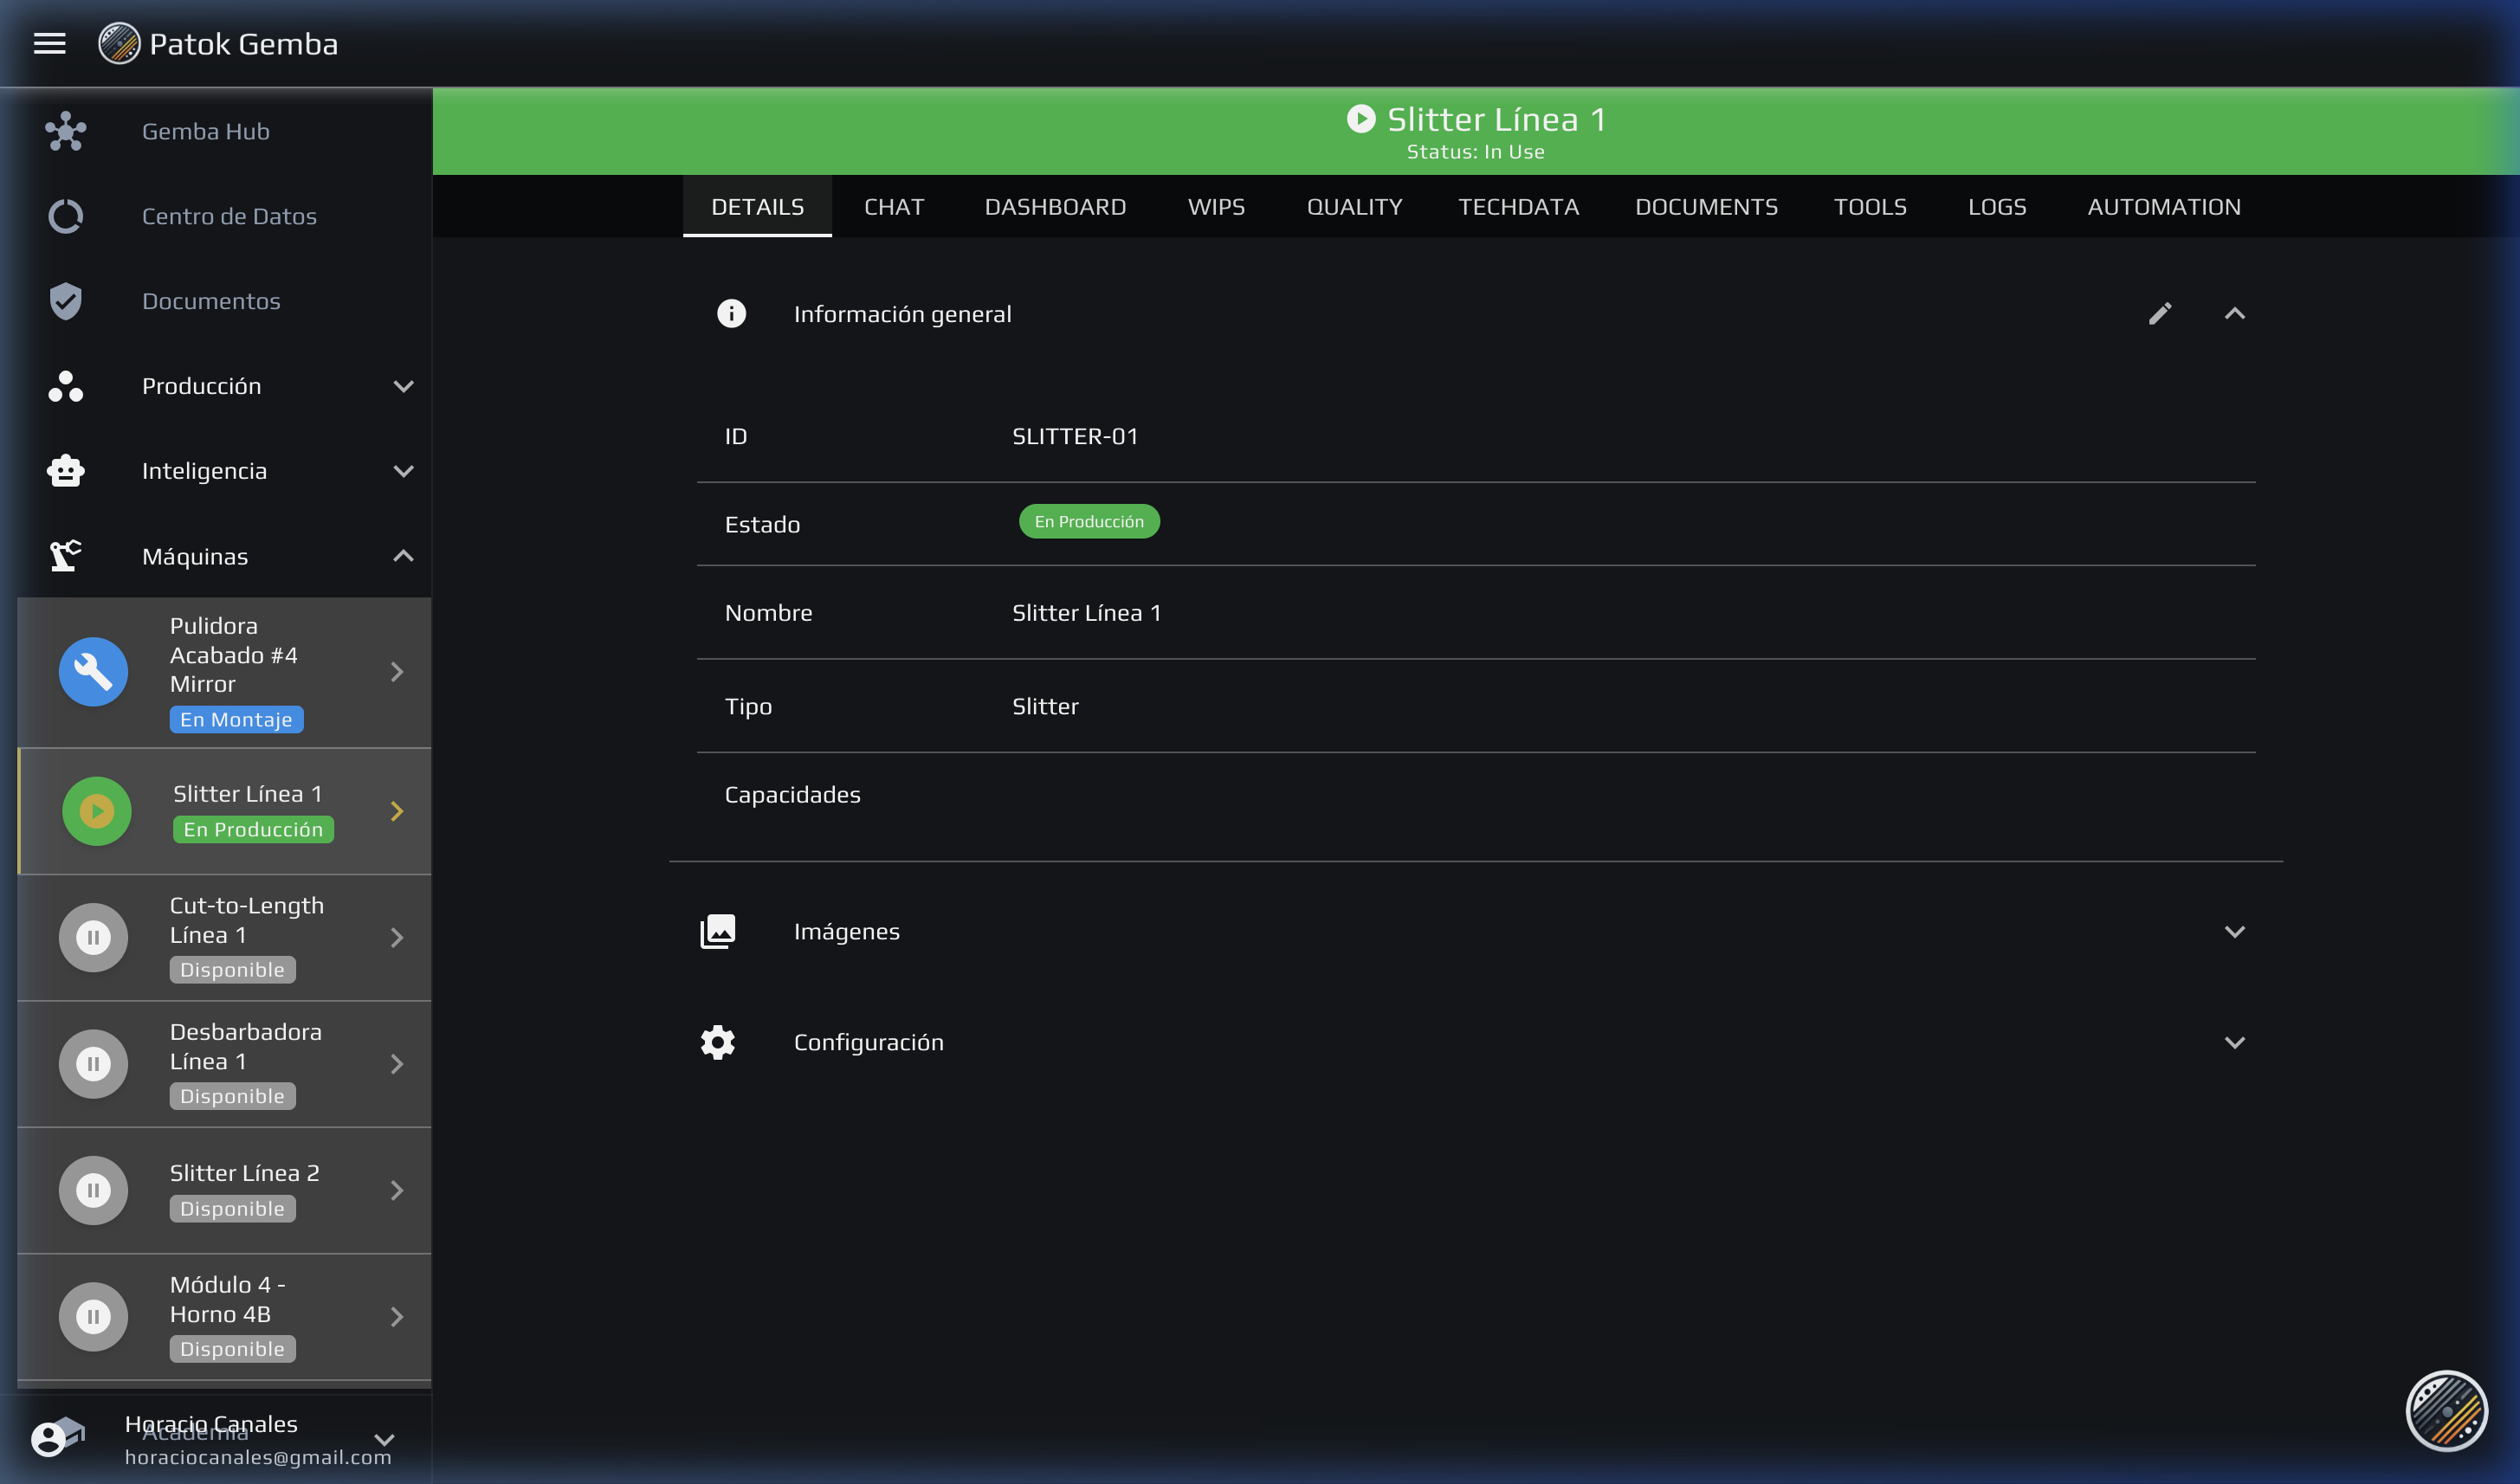Switch to the QUALITY tab
This screenshot has width=2520, height=1484.
(1355, 206)
